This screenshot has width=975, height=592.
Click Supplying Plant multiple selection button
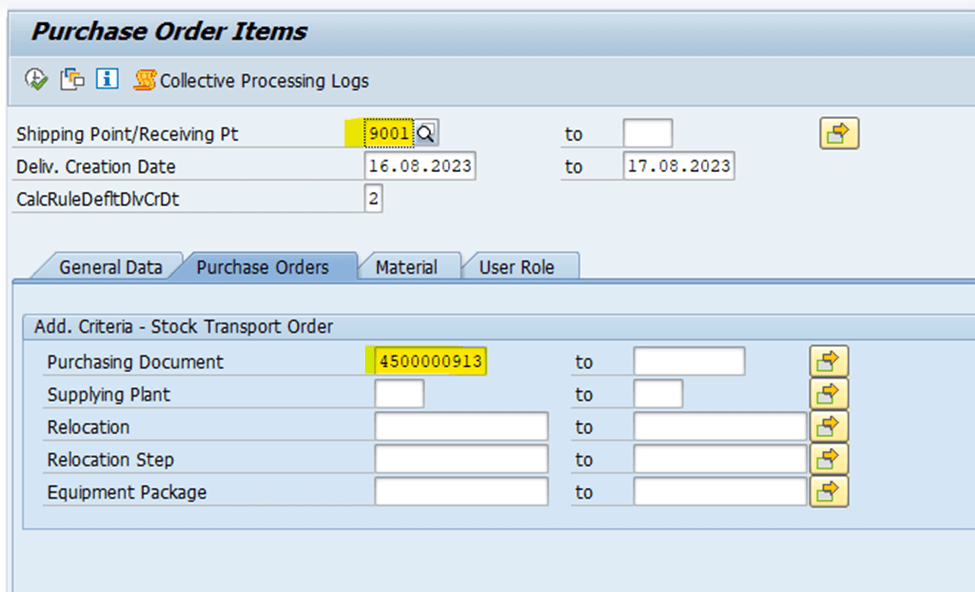pos(829,394)
